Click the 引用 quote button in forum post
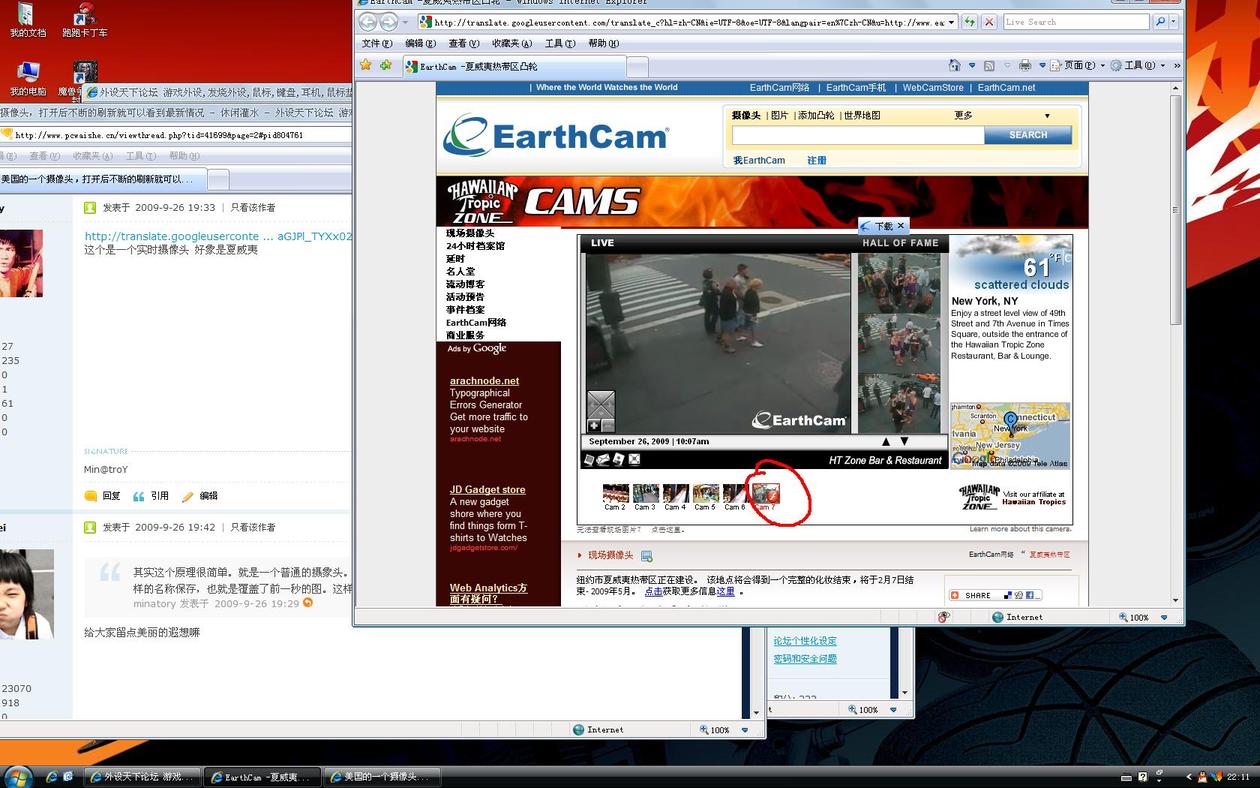Image resolution: width=1260 pixels, height=788 pixels. (151, 496)
